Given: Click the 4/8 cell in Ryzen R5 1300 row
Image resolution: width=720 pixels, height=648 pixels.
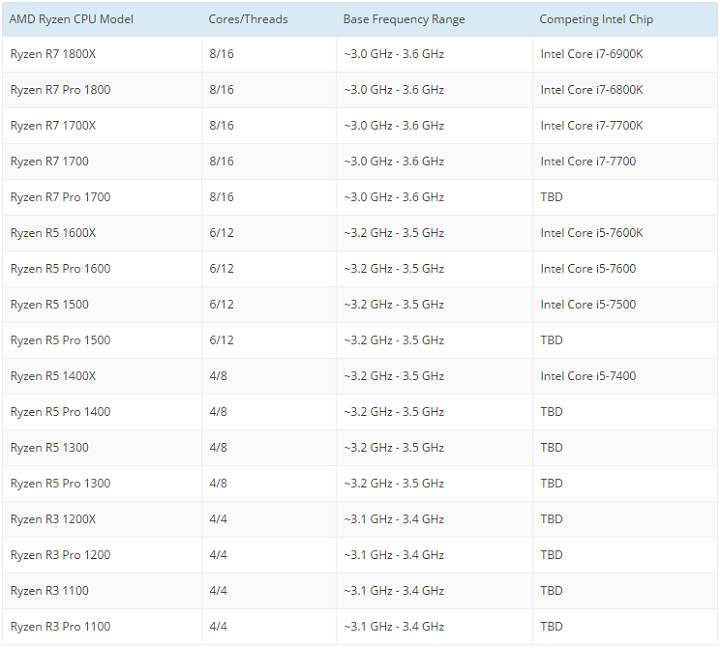Looking at the screenshot, I should 269,448.
